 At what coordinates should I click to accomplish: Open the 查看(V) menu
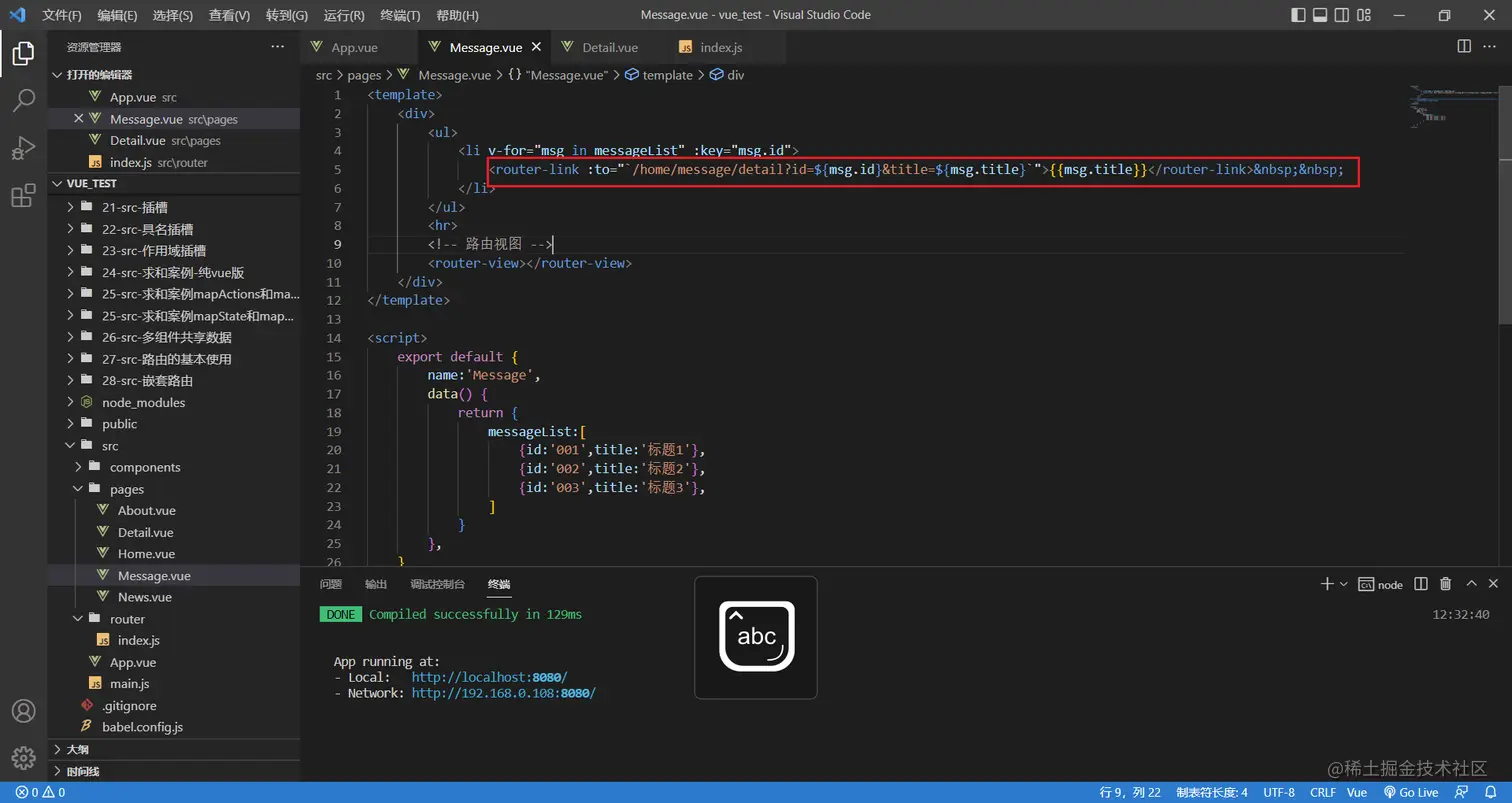(x=230, y=15)
